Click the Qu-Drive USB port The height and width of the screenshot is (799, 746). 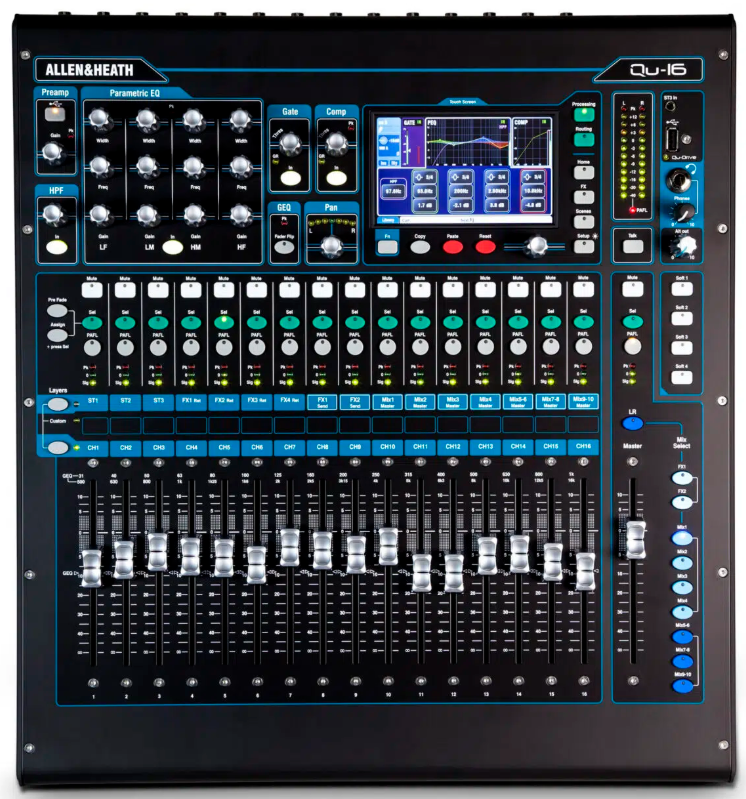pyautogui.click(x=672, y=140)
